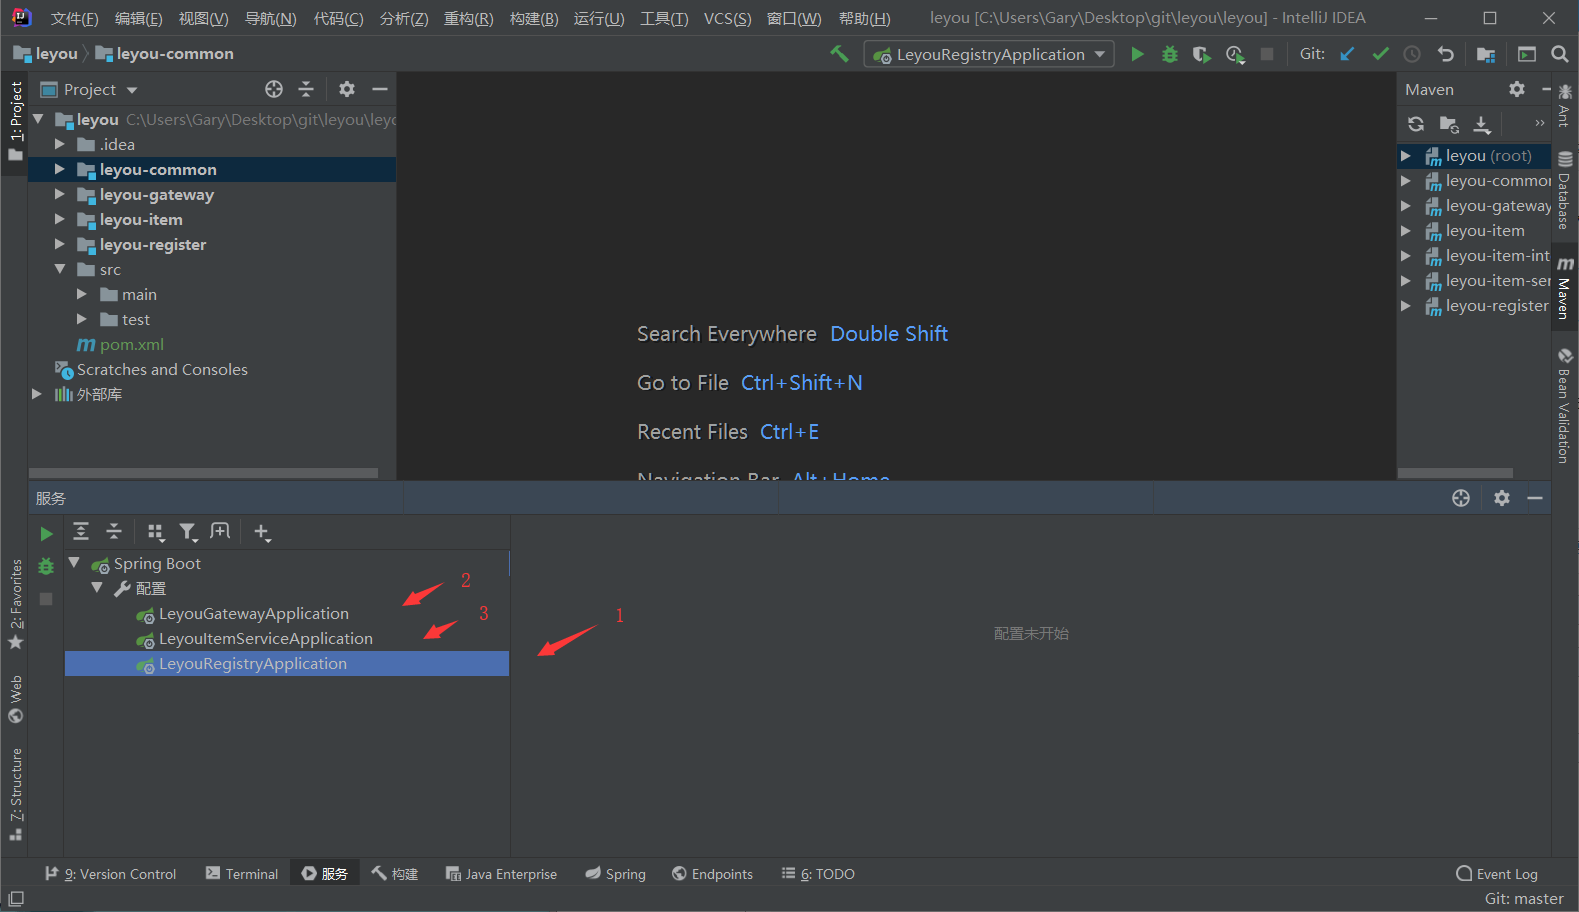Reimport all Maven projects
1579x912 pixels.
[x=1416, y=124]
